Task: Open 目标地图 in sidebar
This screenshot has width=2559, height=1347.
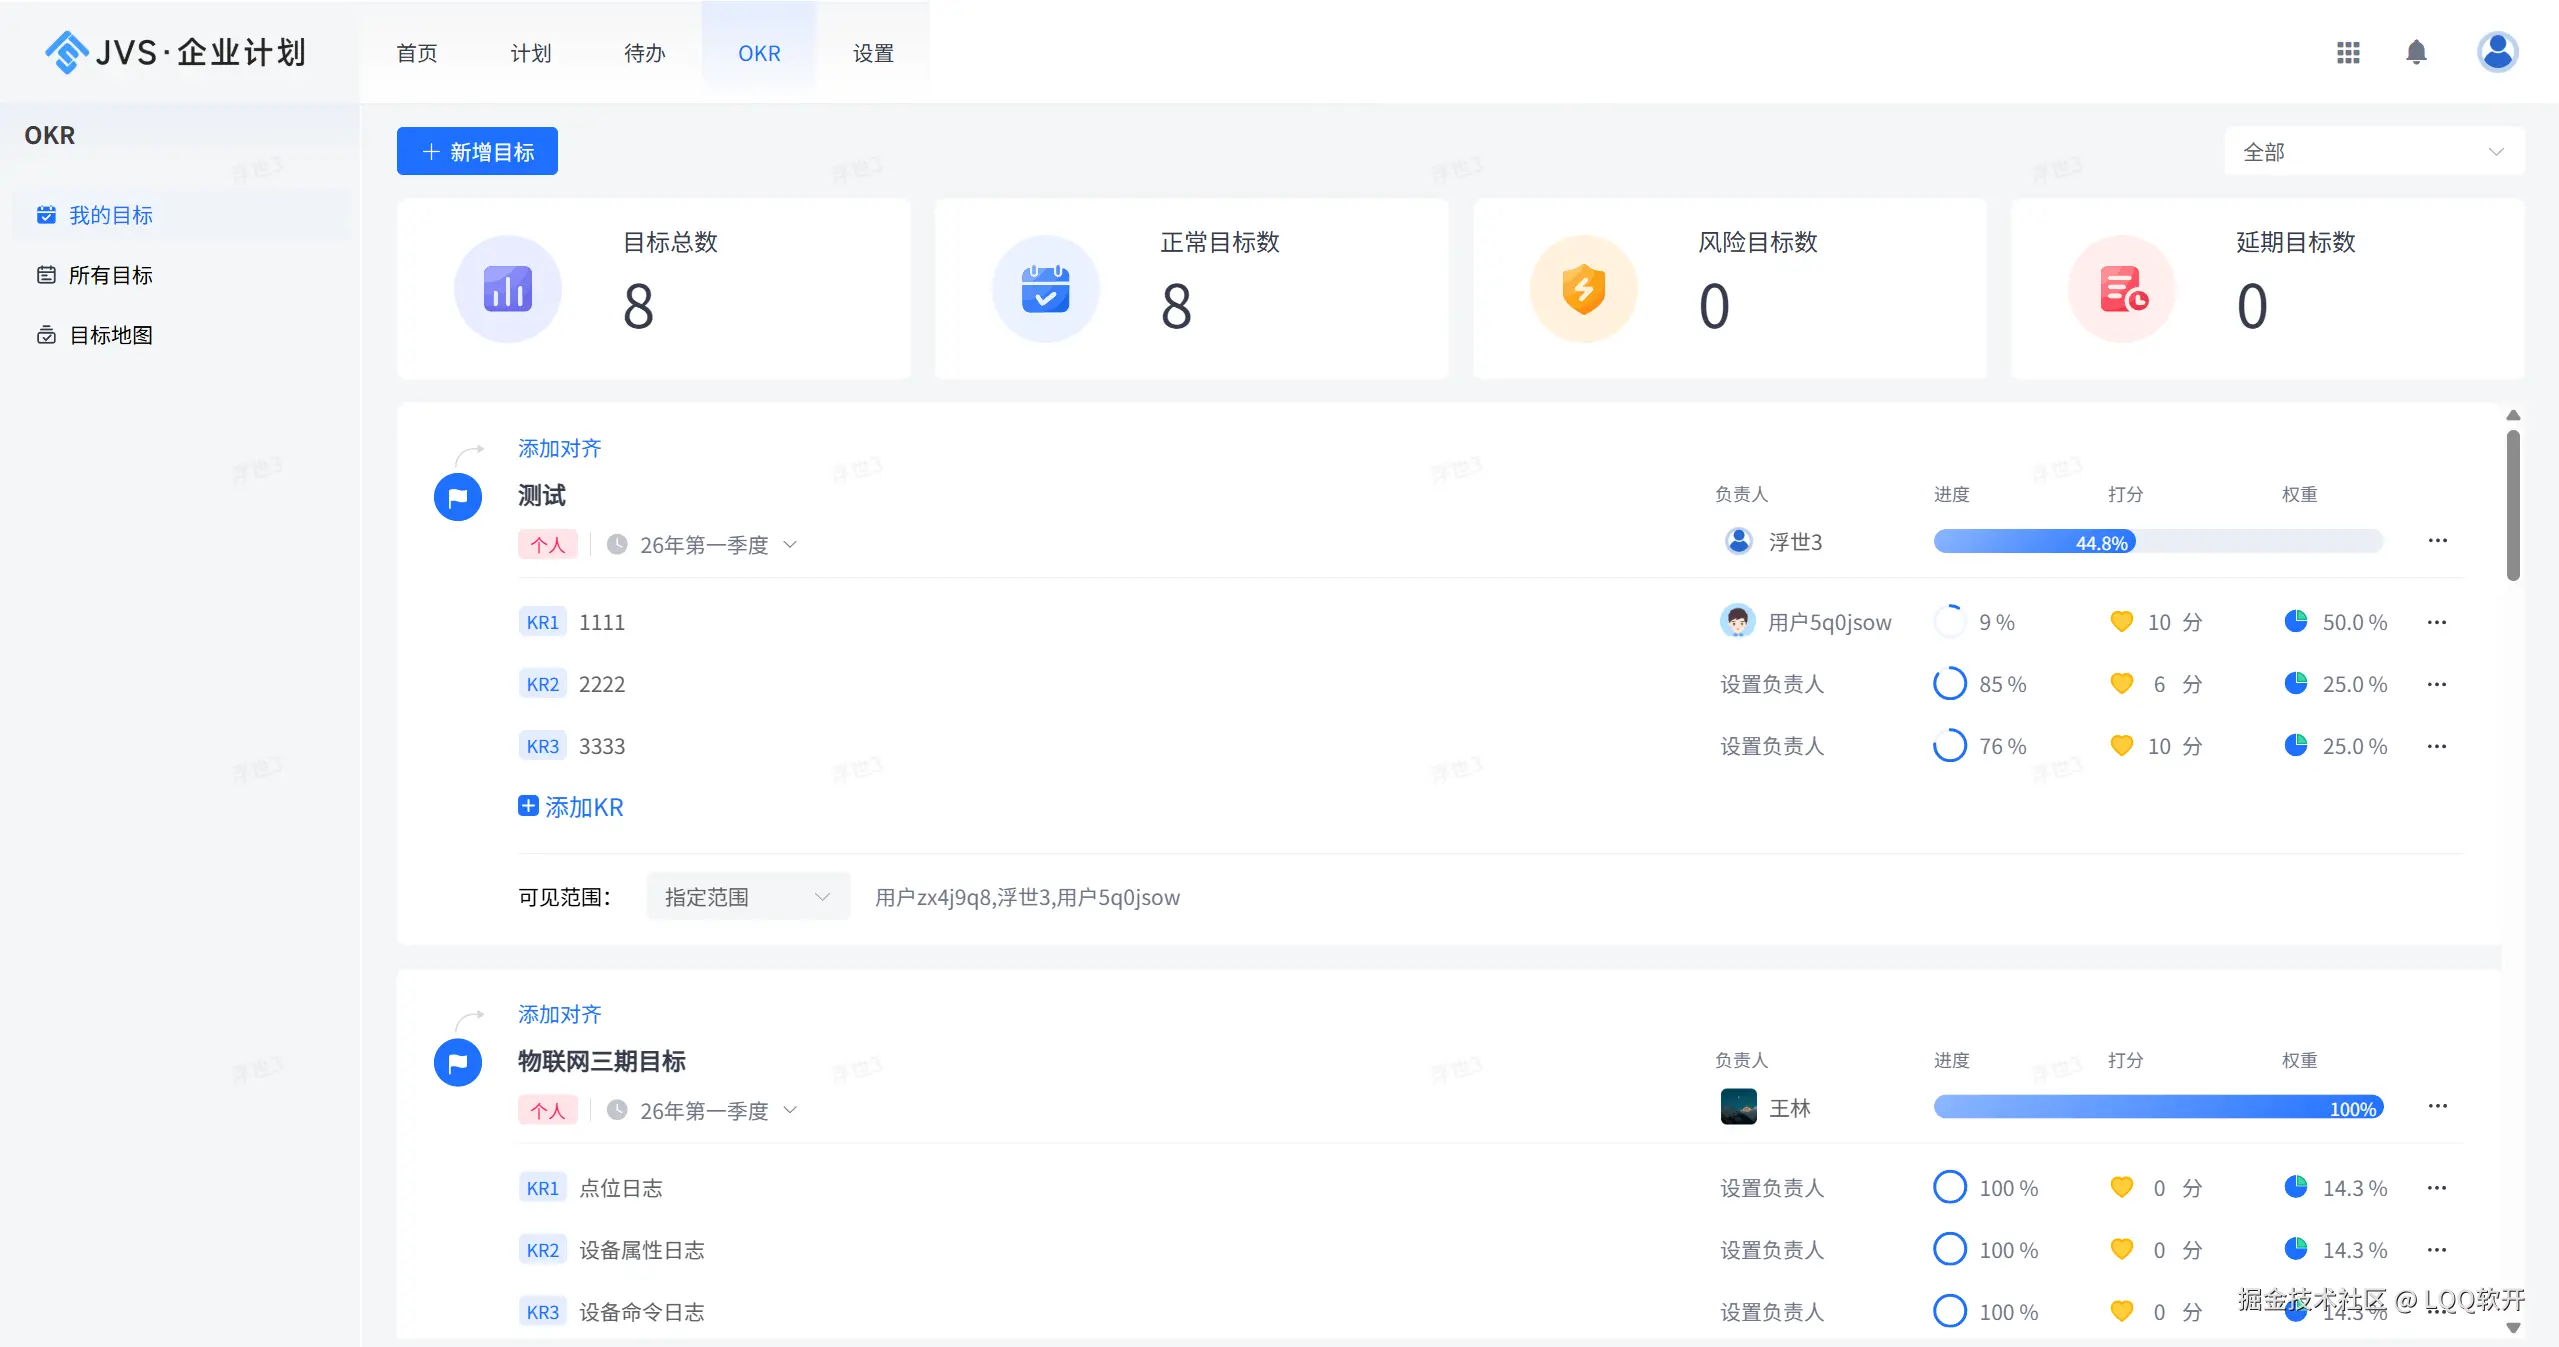Action: click(x=110, y=335)
